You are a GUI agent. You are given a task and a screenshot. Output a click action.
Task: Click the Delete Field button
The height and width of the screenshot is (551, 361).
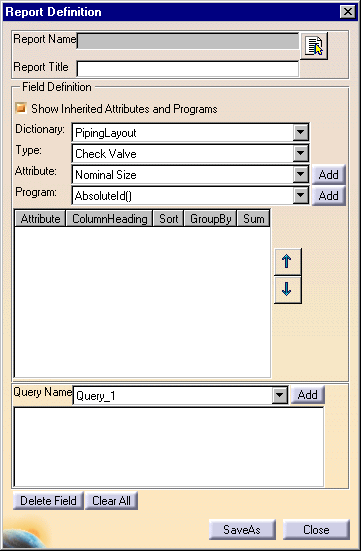pyautogui.click(x=49, y=501)
